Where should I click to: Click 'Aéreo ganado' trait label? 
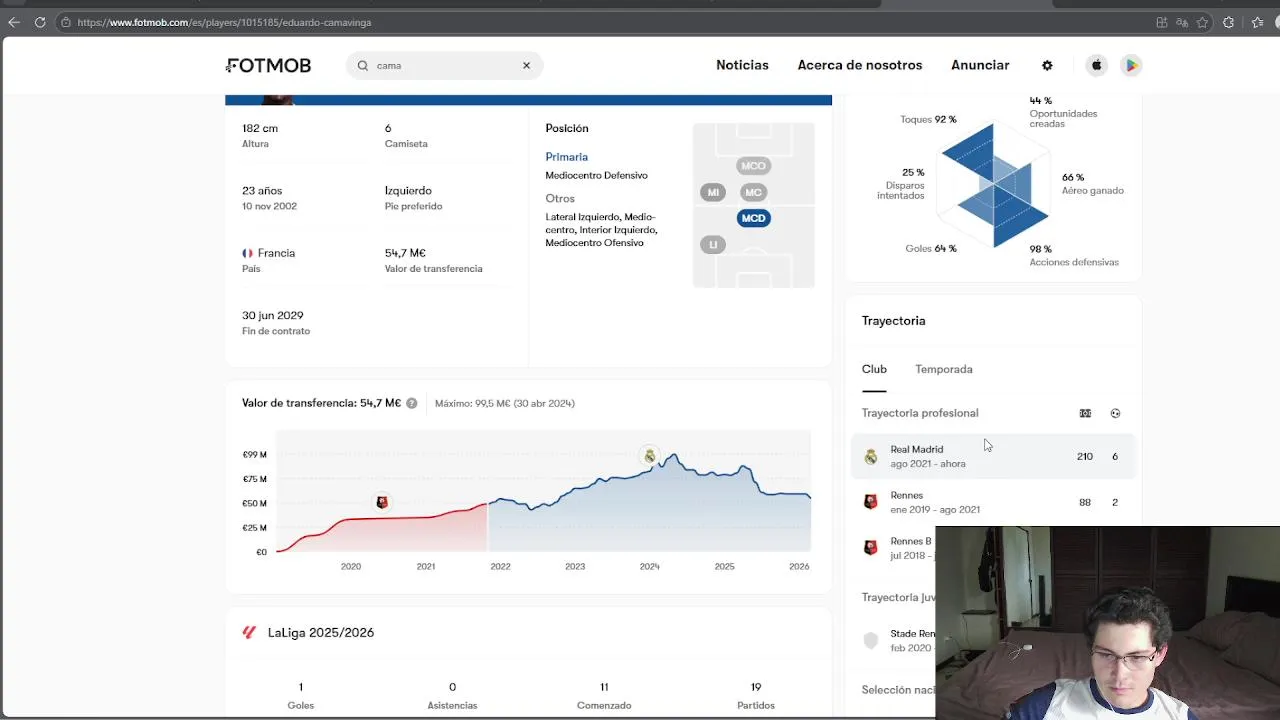pos(1093,190)
